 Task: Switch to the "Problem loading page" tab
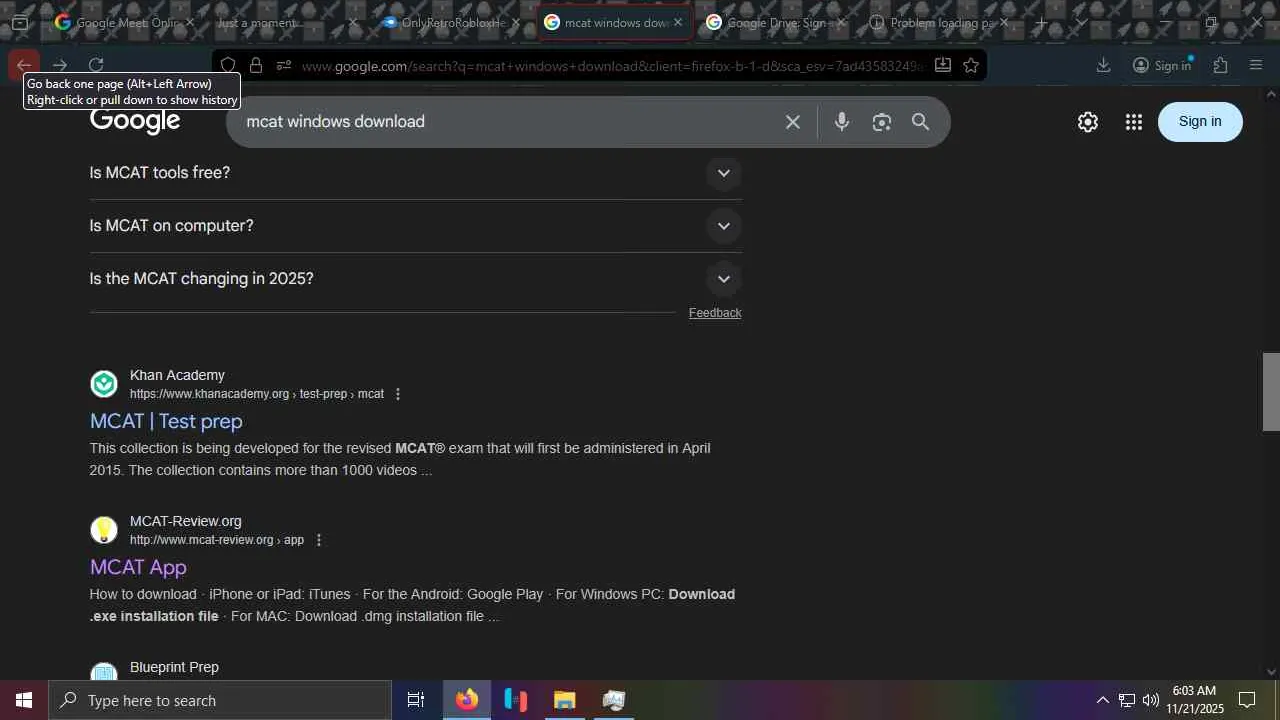pyautogui.click(x=940, y=22)
